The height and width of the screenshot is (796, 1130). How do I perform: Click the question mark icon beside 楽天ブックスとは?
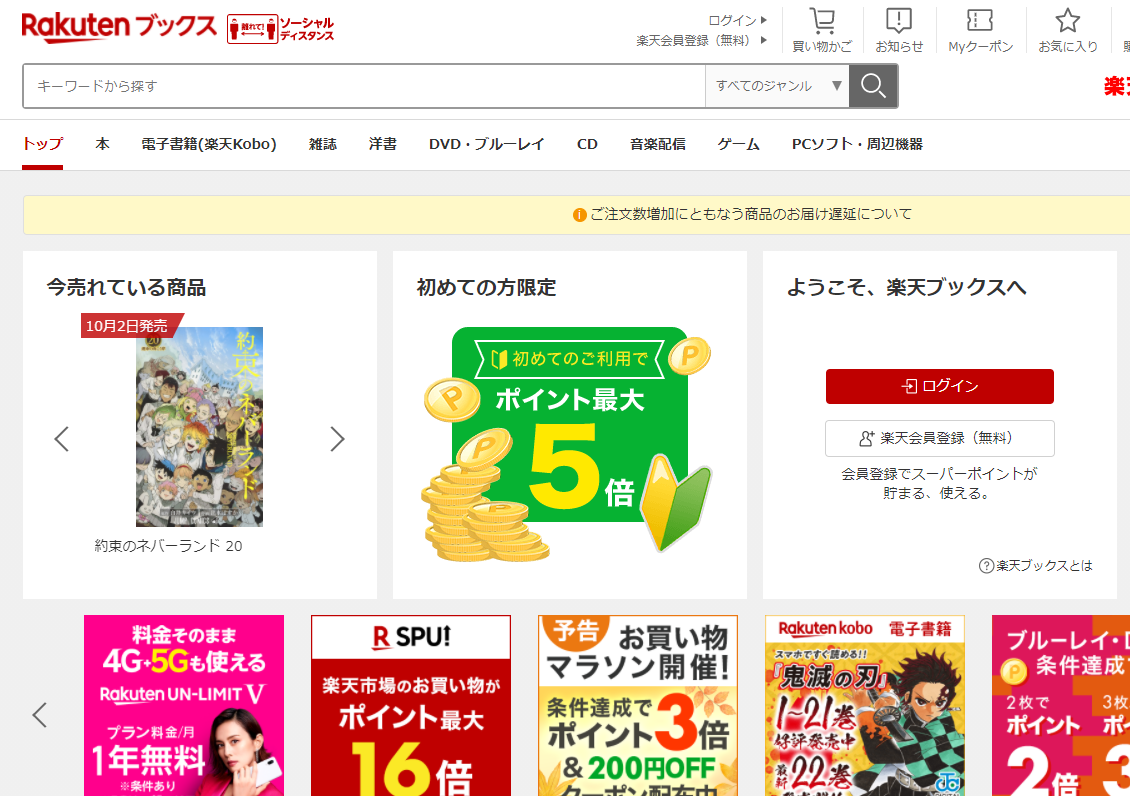pos(986,566)
